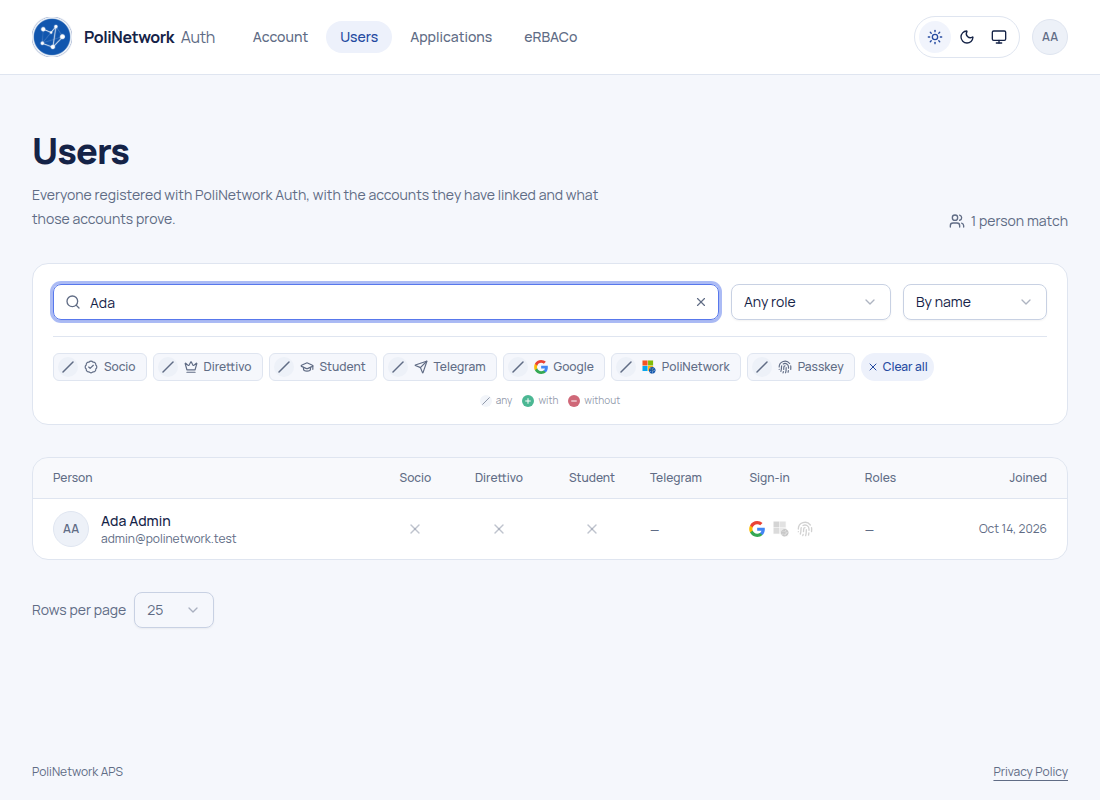Open the AA user avatar menu

(x=1049, y=37)
